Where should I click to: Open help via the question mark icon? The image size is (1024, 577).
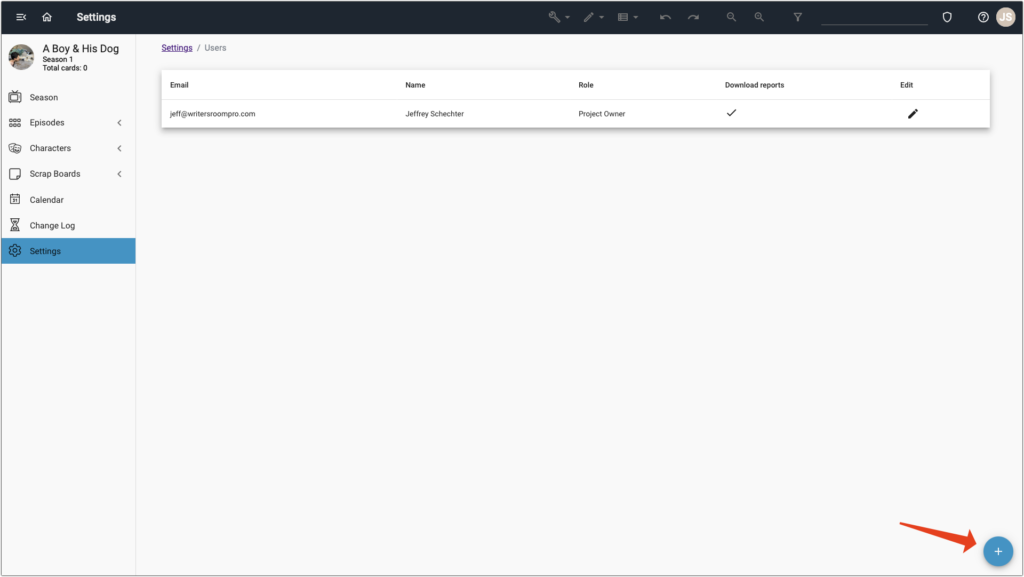[983, 17]
